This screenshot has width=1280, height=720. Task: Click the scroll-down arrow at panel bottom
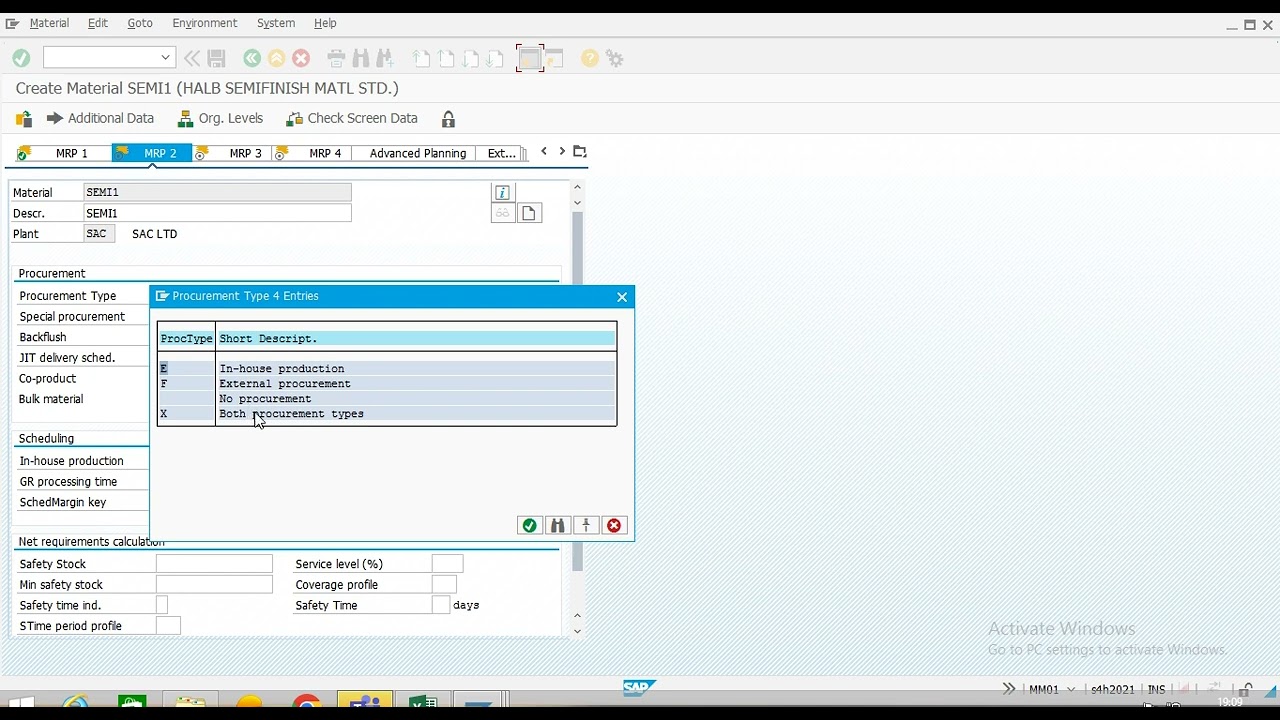pos(577,631)
